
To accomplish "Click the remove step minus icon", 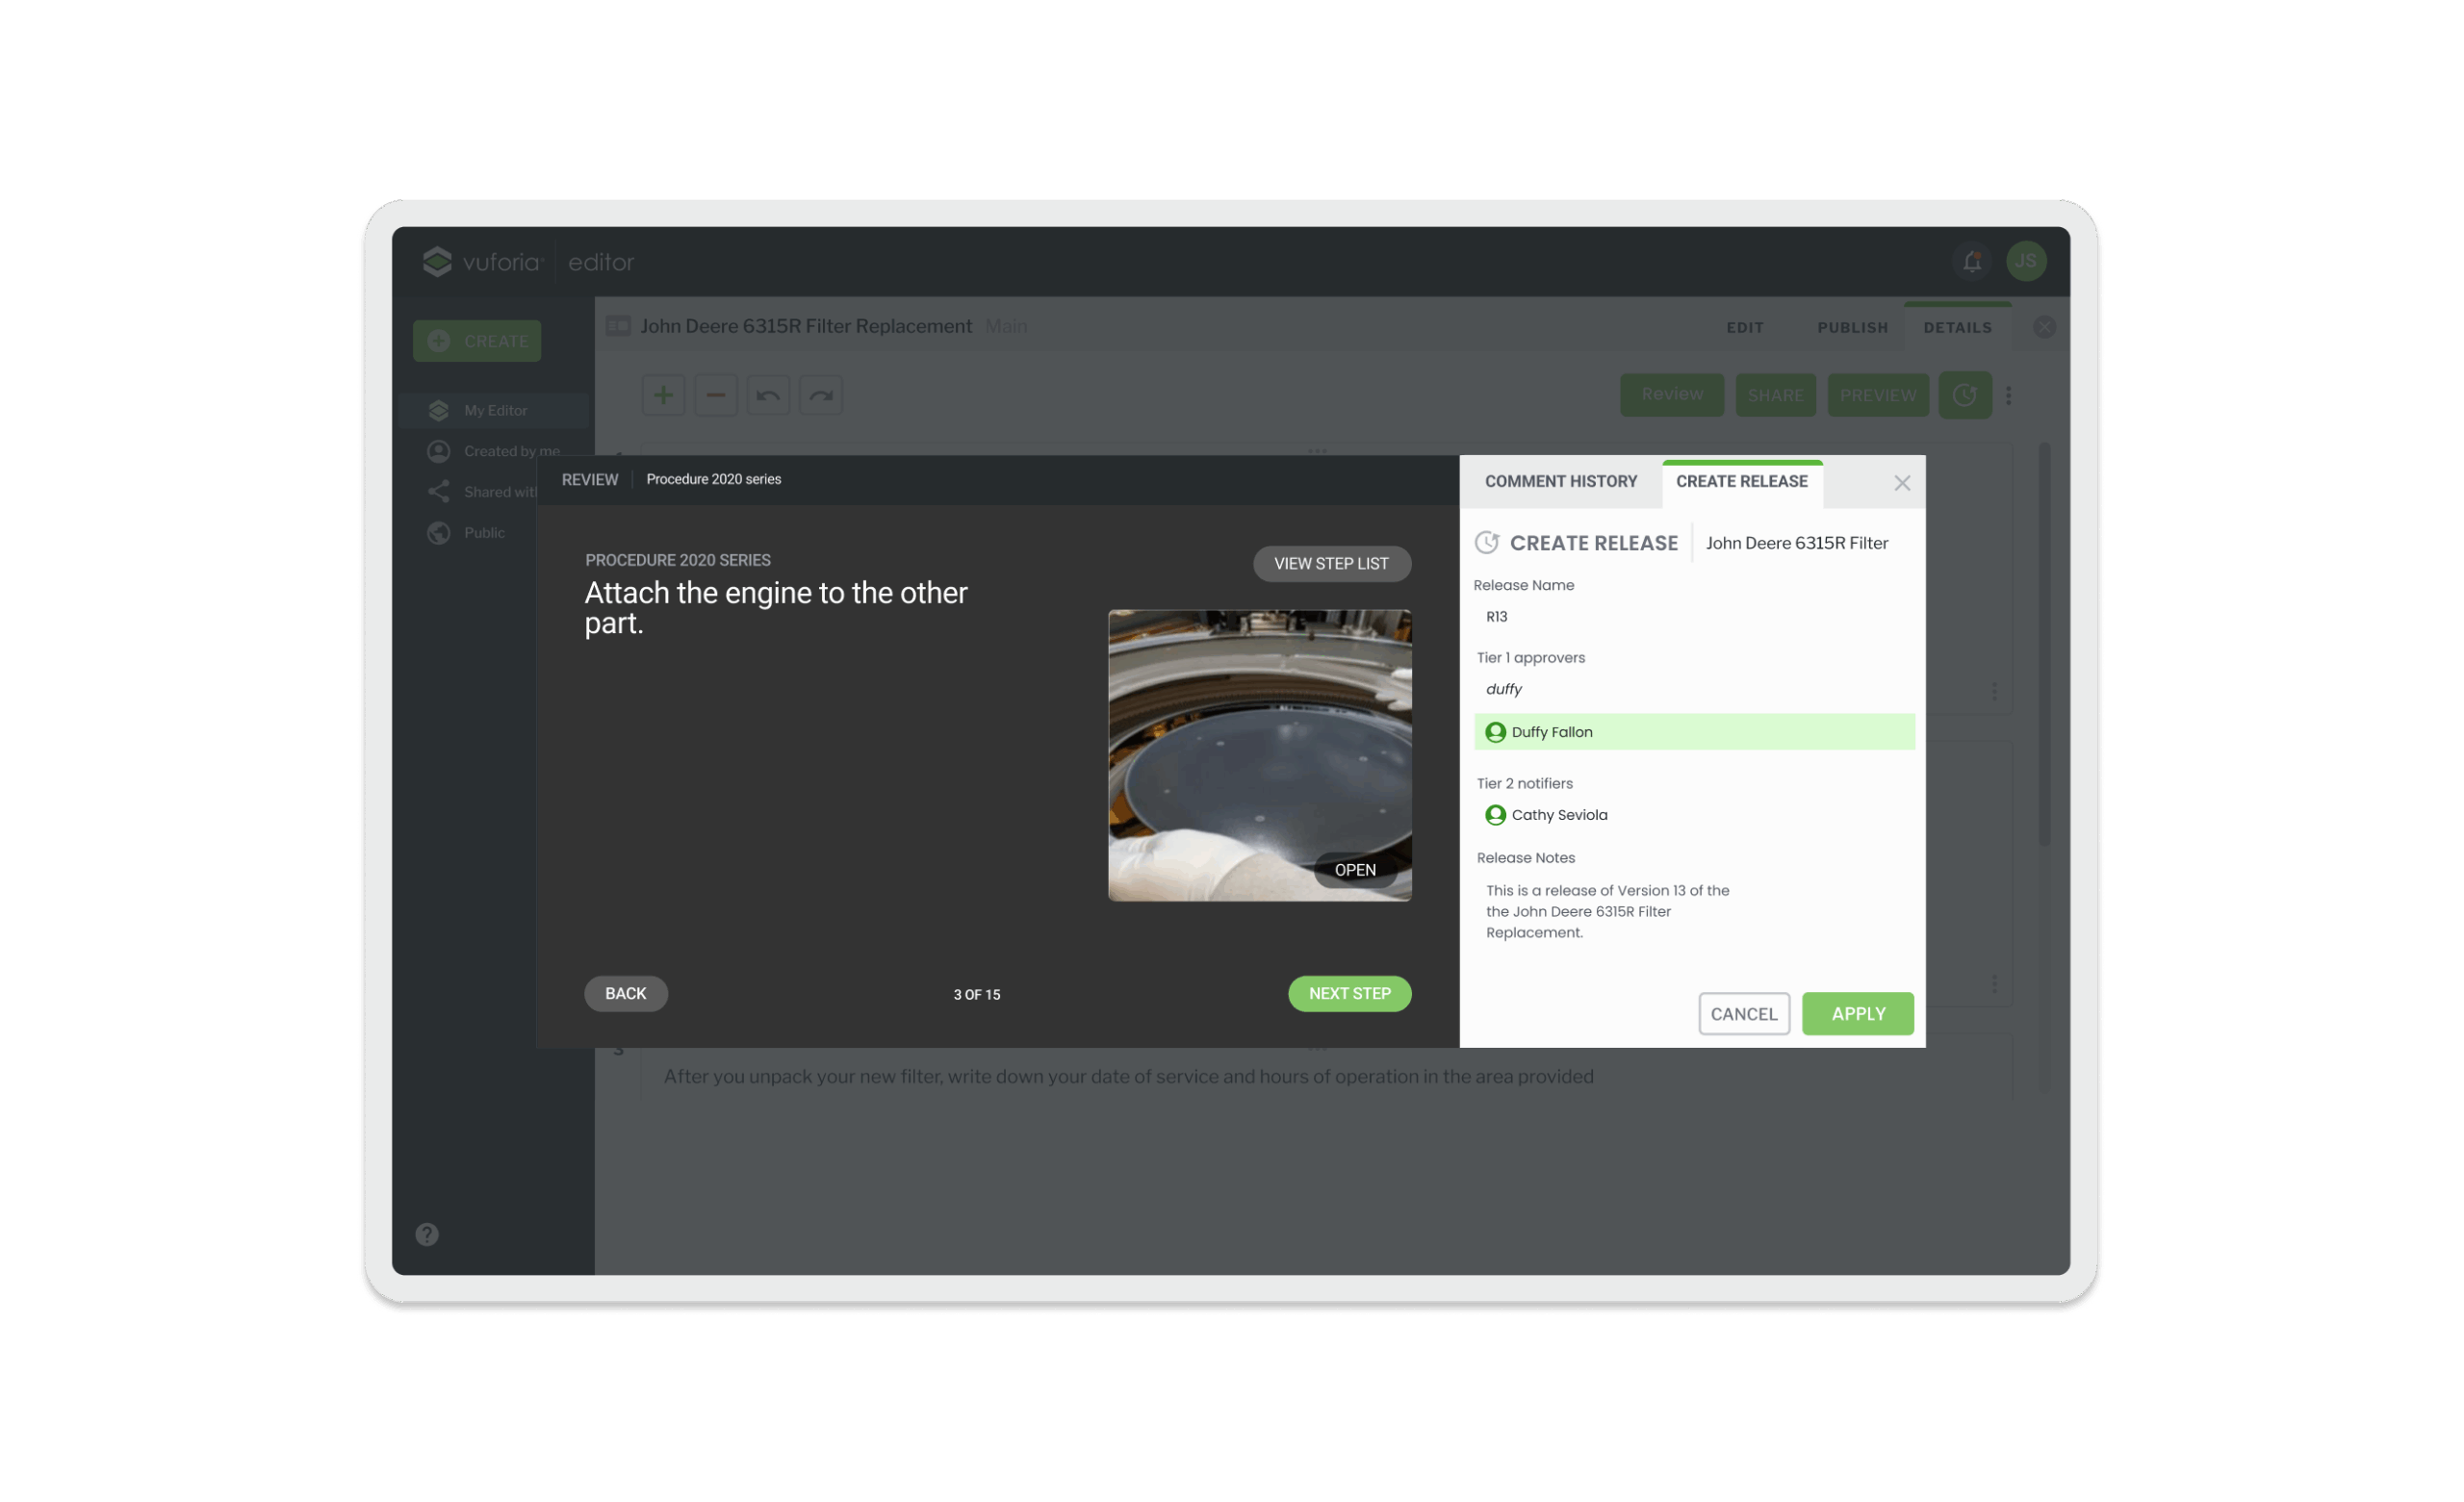I will pyautogui.click(x=716, y=395).
